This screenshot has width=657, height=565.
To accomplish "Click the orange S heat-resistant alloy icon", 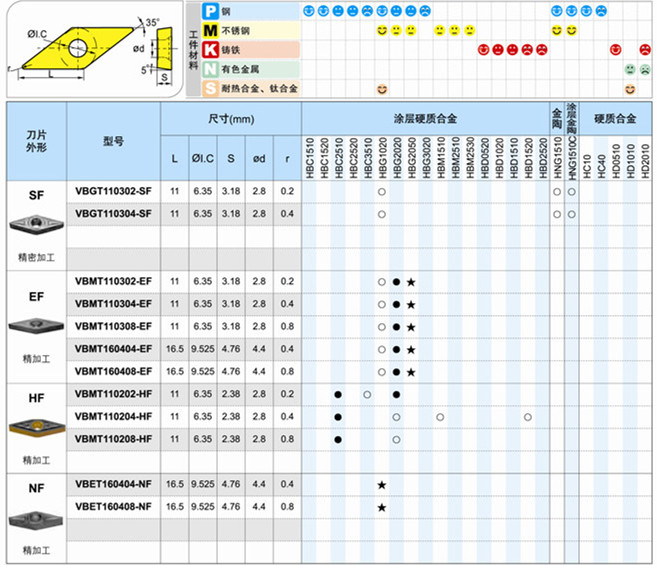I will 211,89.
